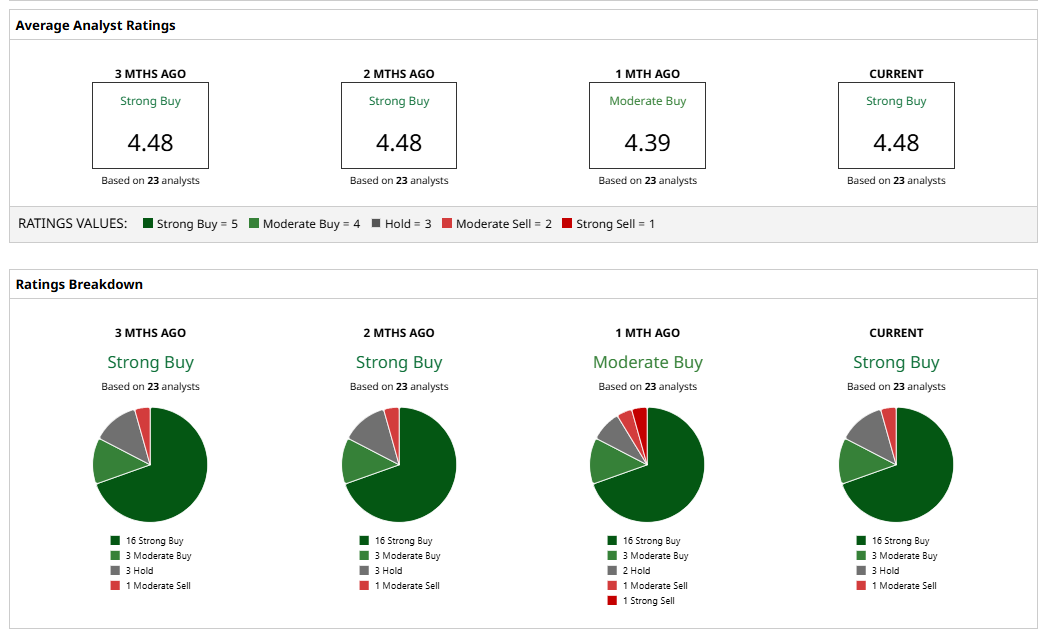Click 3 Hold legend text under the CURRENT pie
Screen dimensions: 1053x642
coord(886,571)
